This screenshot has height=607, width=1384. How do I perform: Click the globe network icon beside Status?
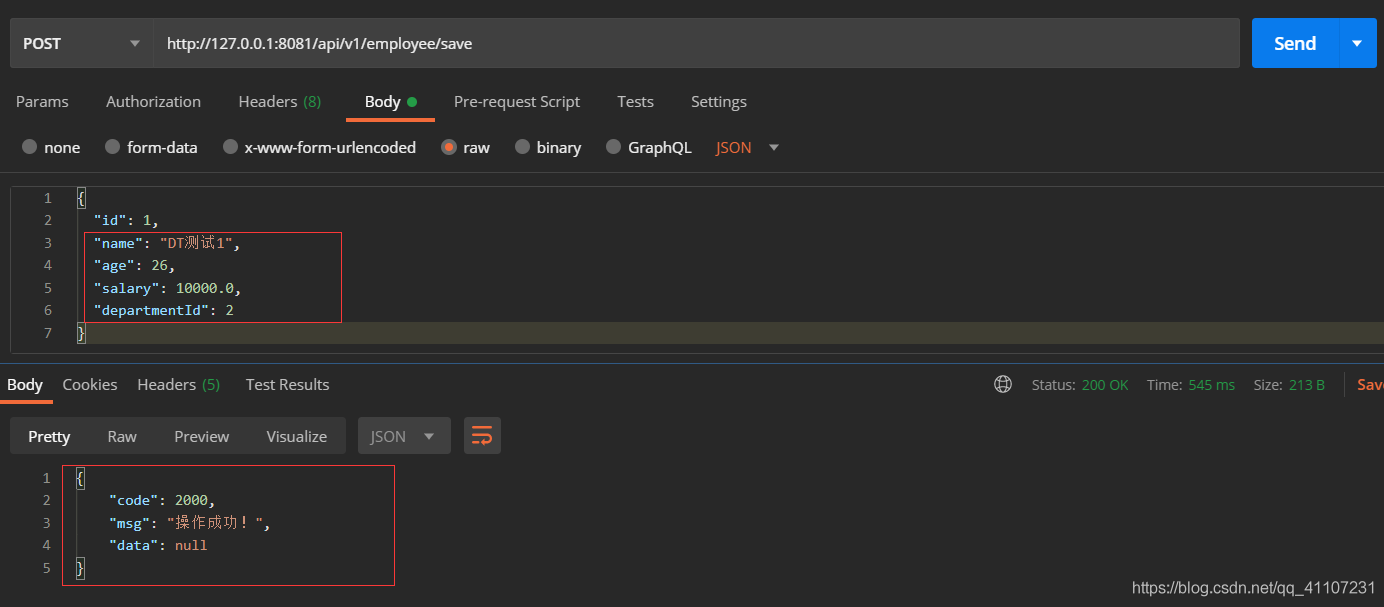[1003, 385]
